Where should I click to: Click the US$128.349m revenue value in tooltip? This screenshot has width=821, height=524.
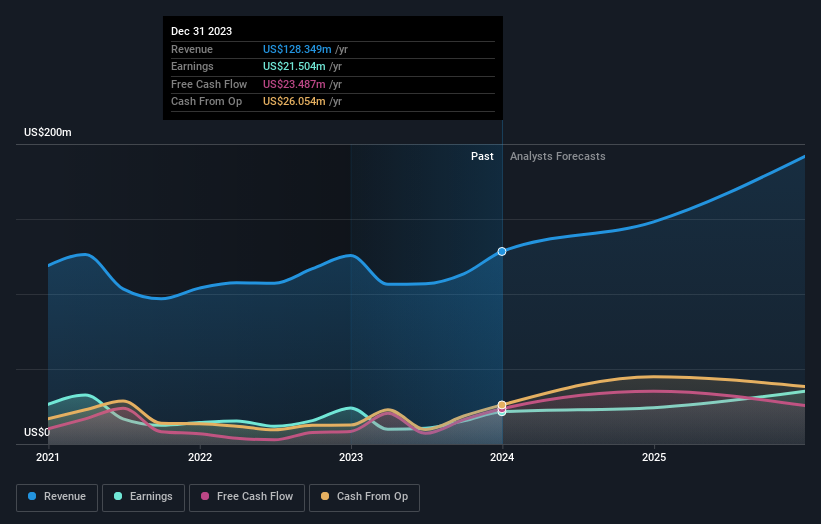pyautogui.click(x=297, y=49)
